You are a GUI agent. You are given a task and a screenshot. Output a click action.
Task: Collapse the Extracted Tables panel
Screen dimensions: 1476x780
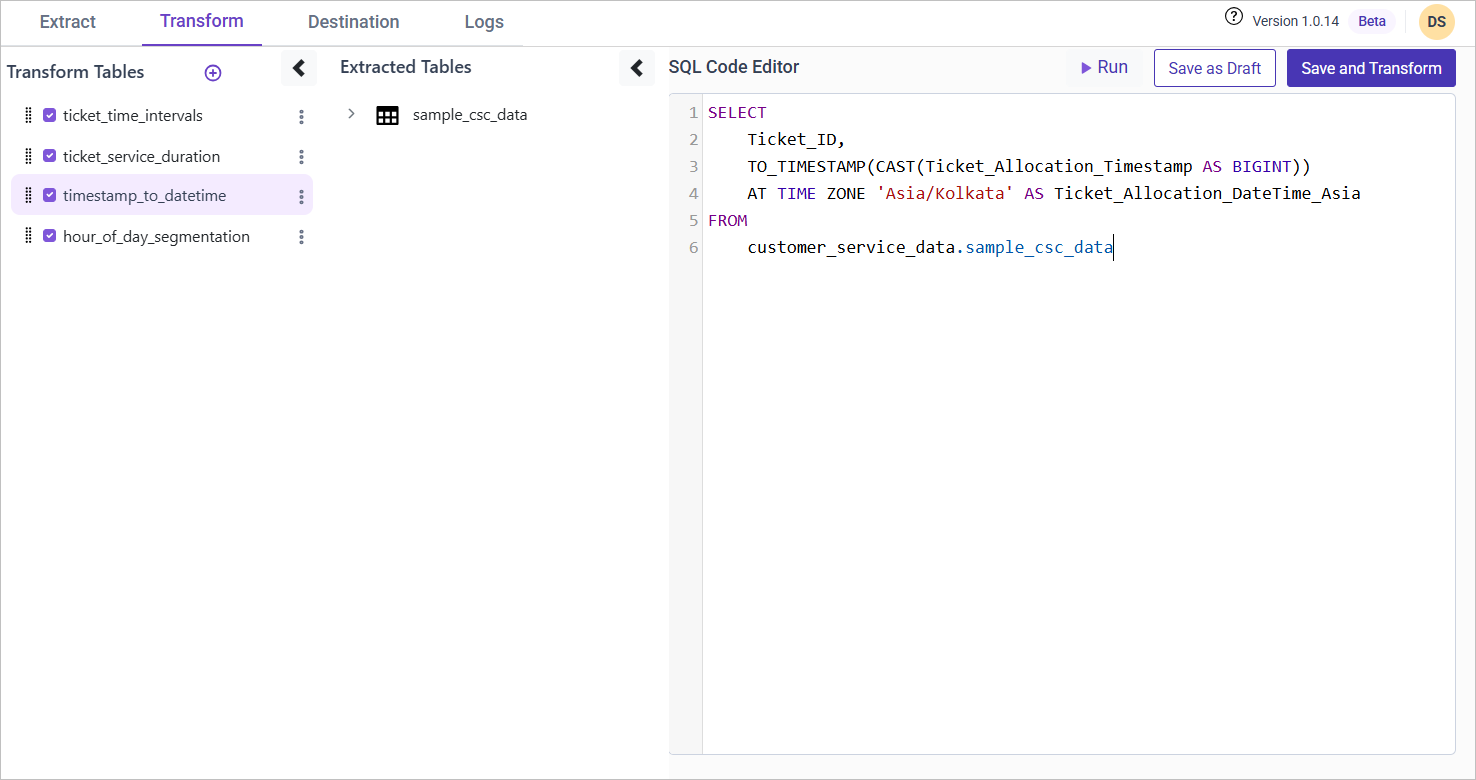pos(636,68)
